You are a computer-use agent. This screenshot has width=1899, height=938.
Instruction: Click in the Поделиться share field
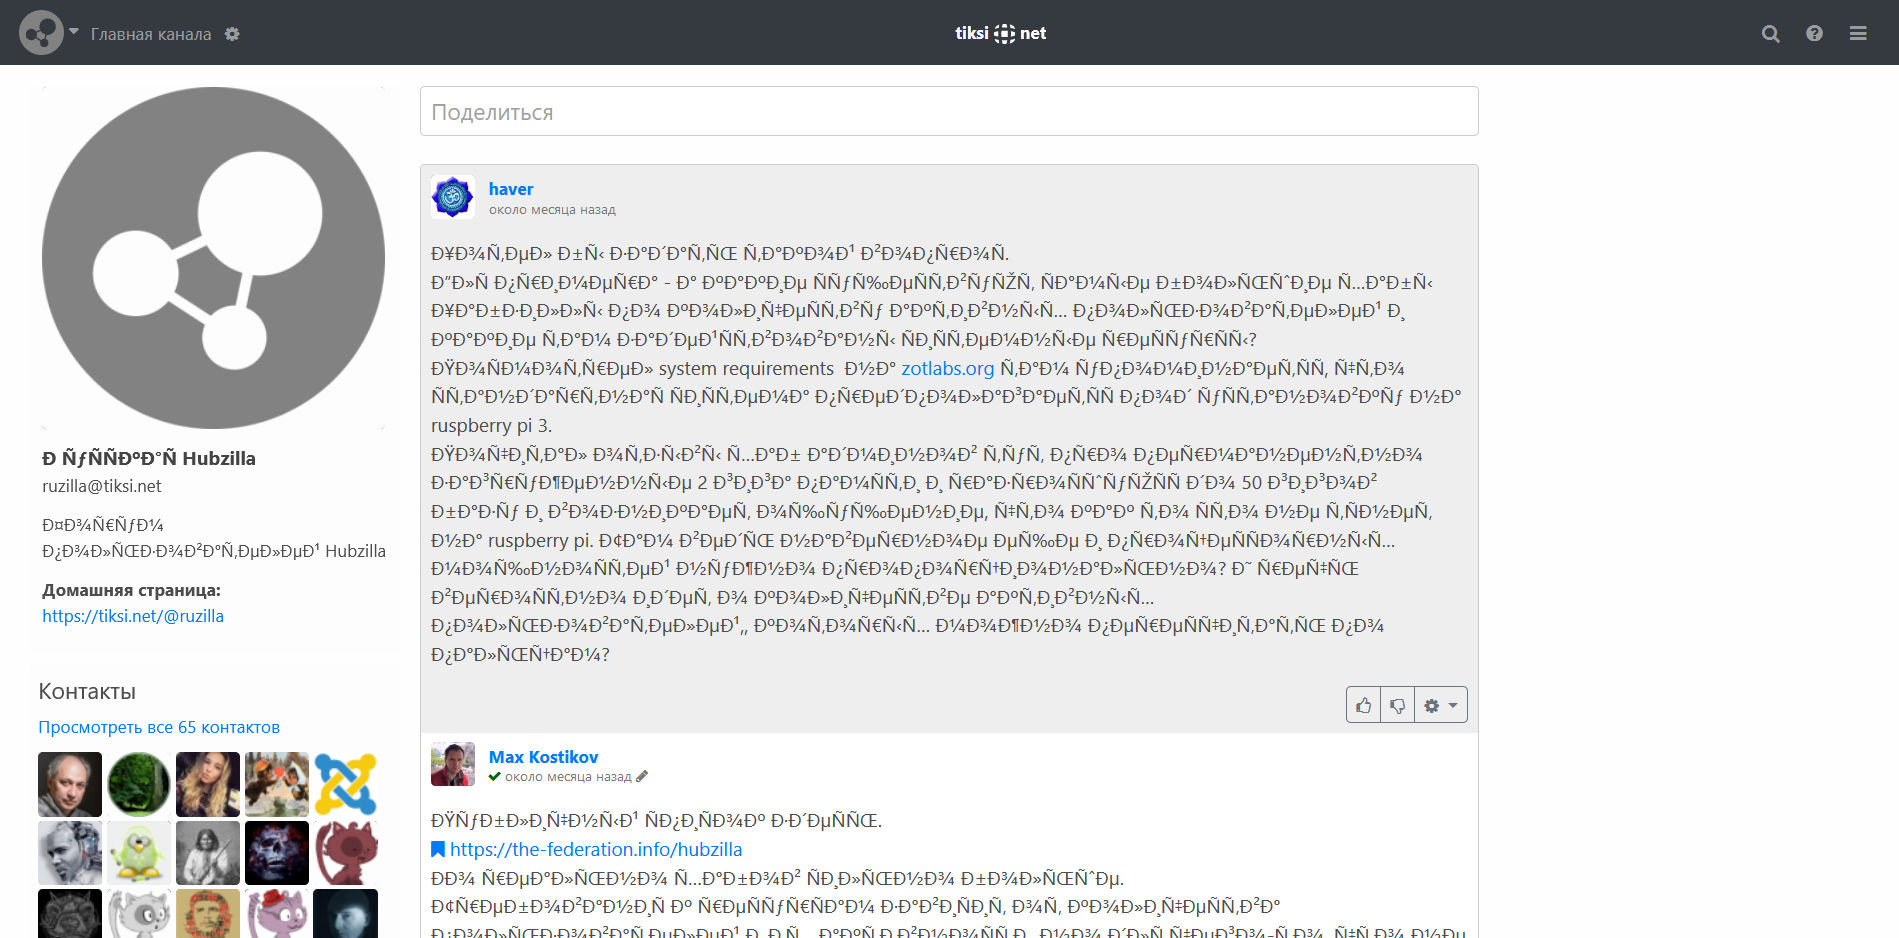point(948,112)
